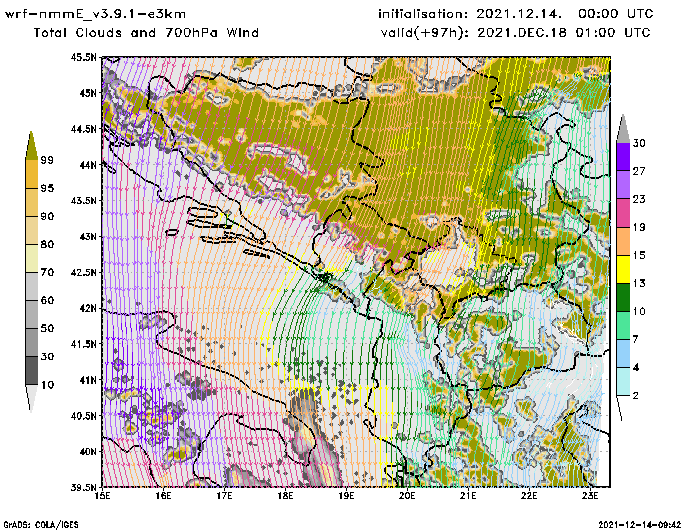The width and height of the screenshot is (700, 530).
Task: Click the 10 value on the cloud legend
Action: (47, 385)
